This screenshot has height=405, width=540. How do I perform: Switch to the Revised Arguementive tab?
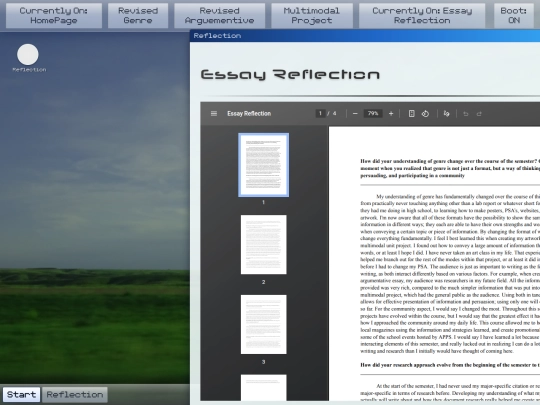tap(219, 15)
